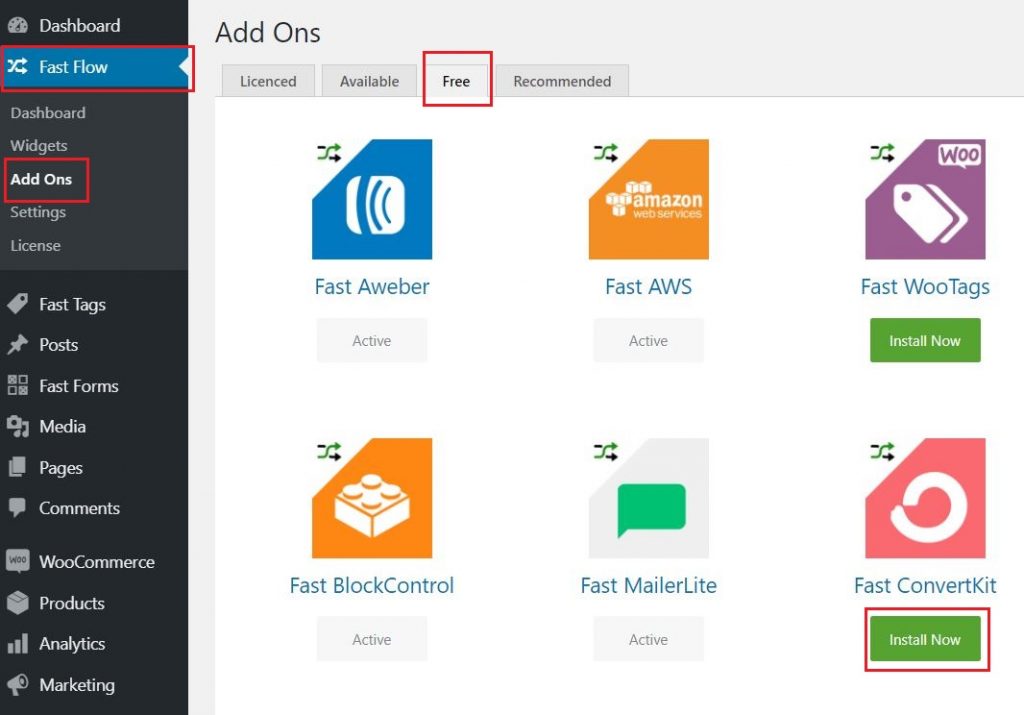Screen dimensions: 1024x715
Task: Open the Comments menu item
Action: coord(94,508)
